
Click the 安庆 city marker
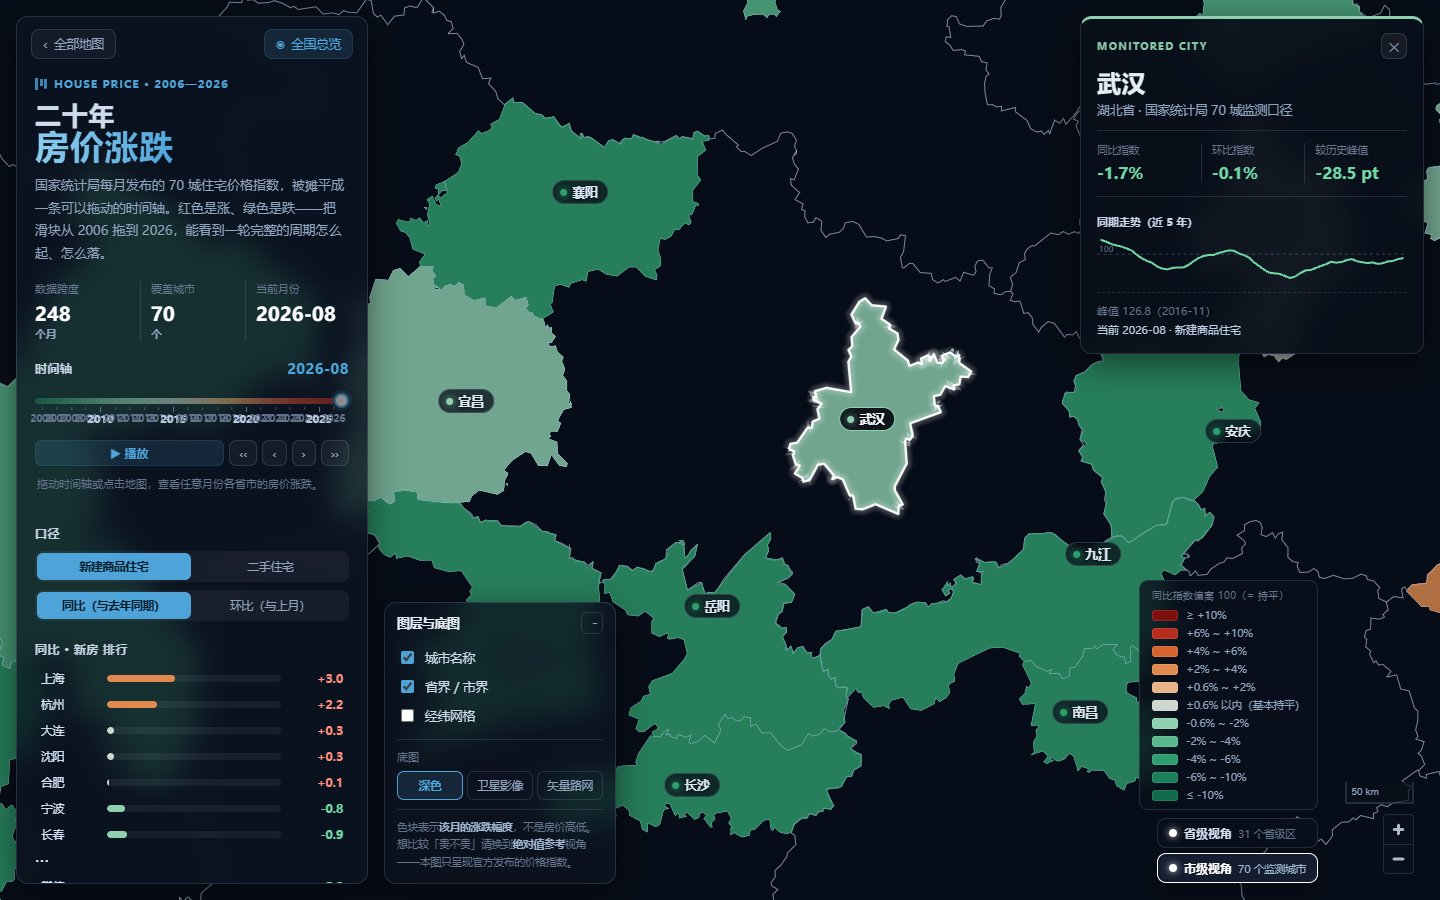coord(1232,431)
